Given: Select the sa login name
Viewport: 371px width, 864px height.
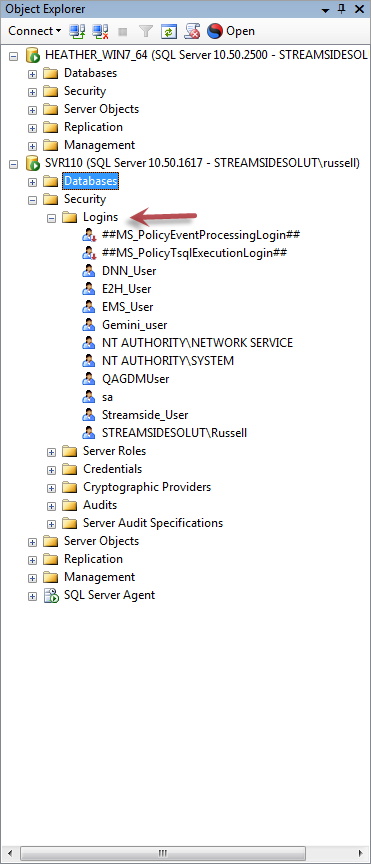Looking at the screenshot, I should point(107,397).
